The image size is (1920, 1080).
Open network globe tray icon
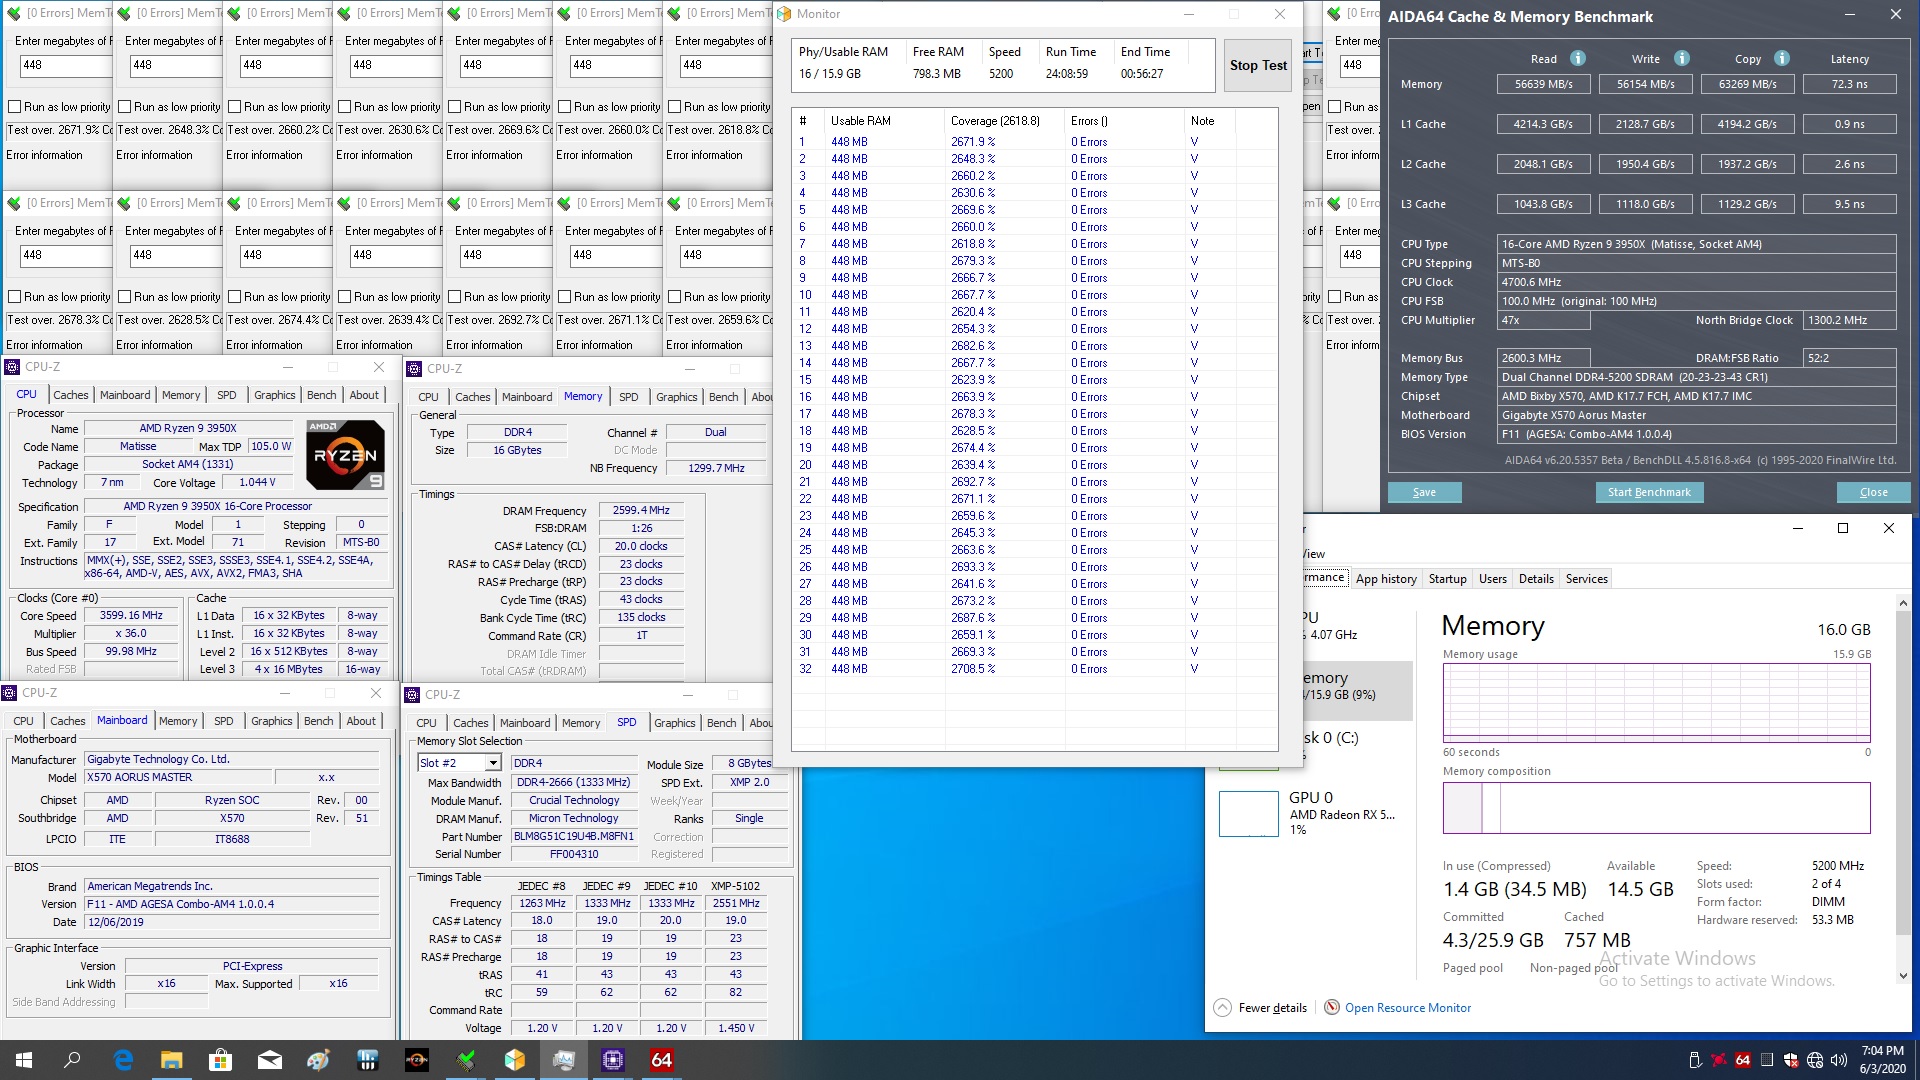(1814, 1060)
